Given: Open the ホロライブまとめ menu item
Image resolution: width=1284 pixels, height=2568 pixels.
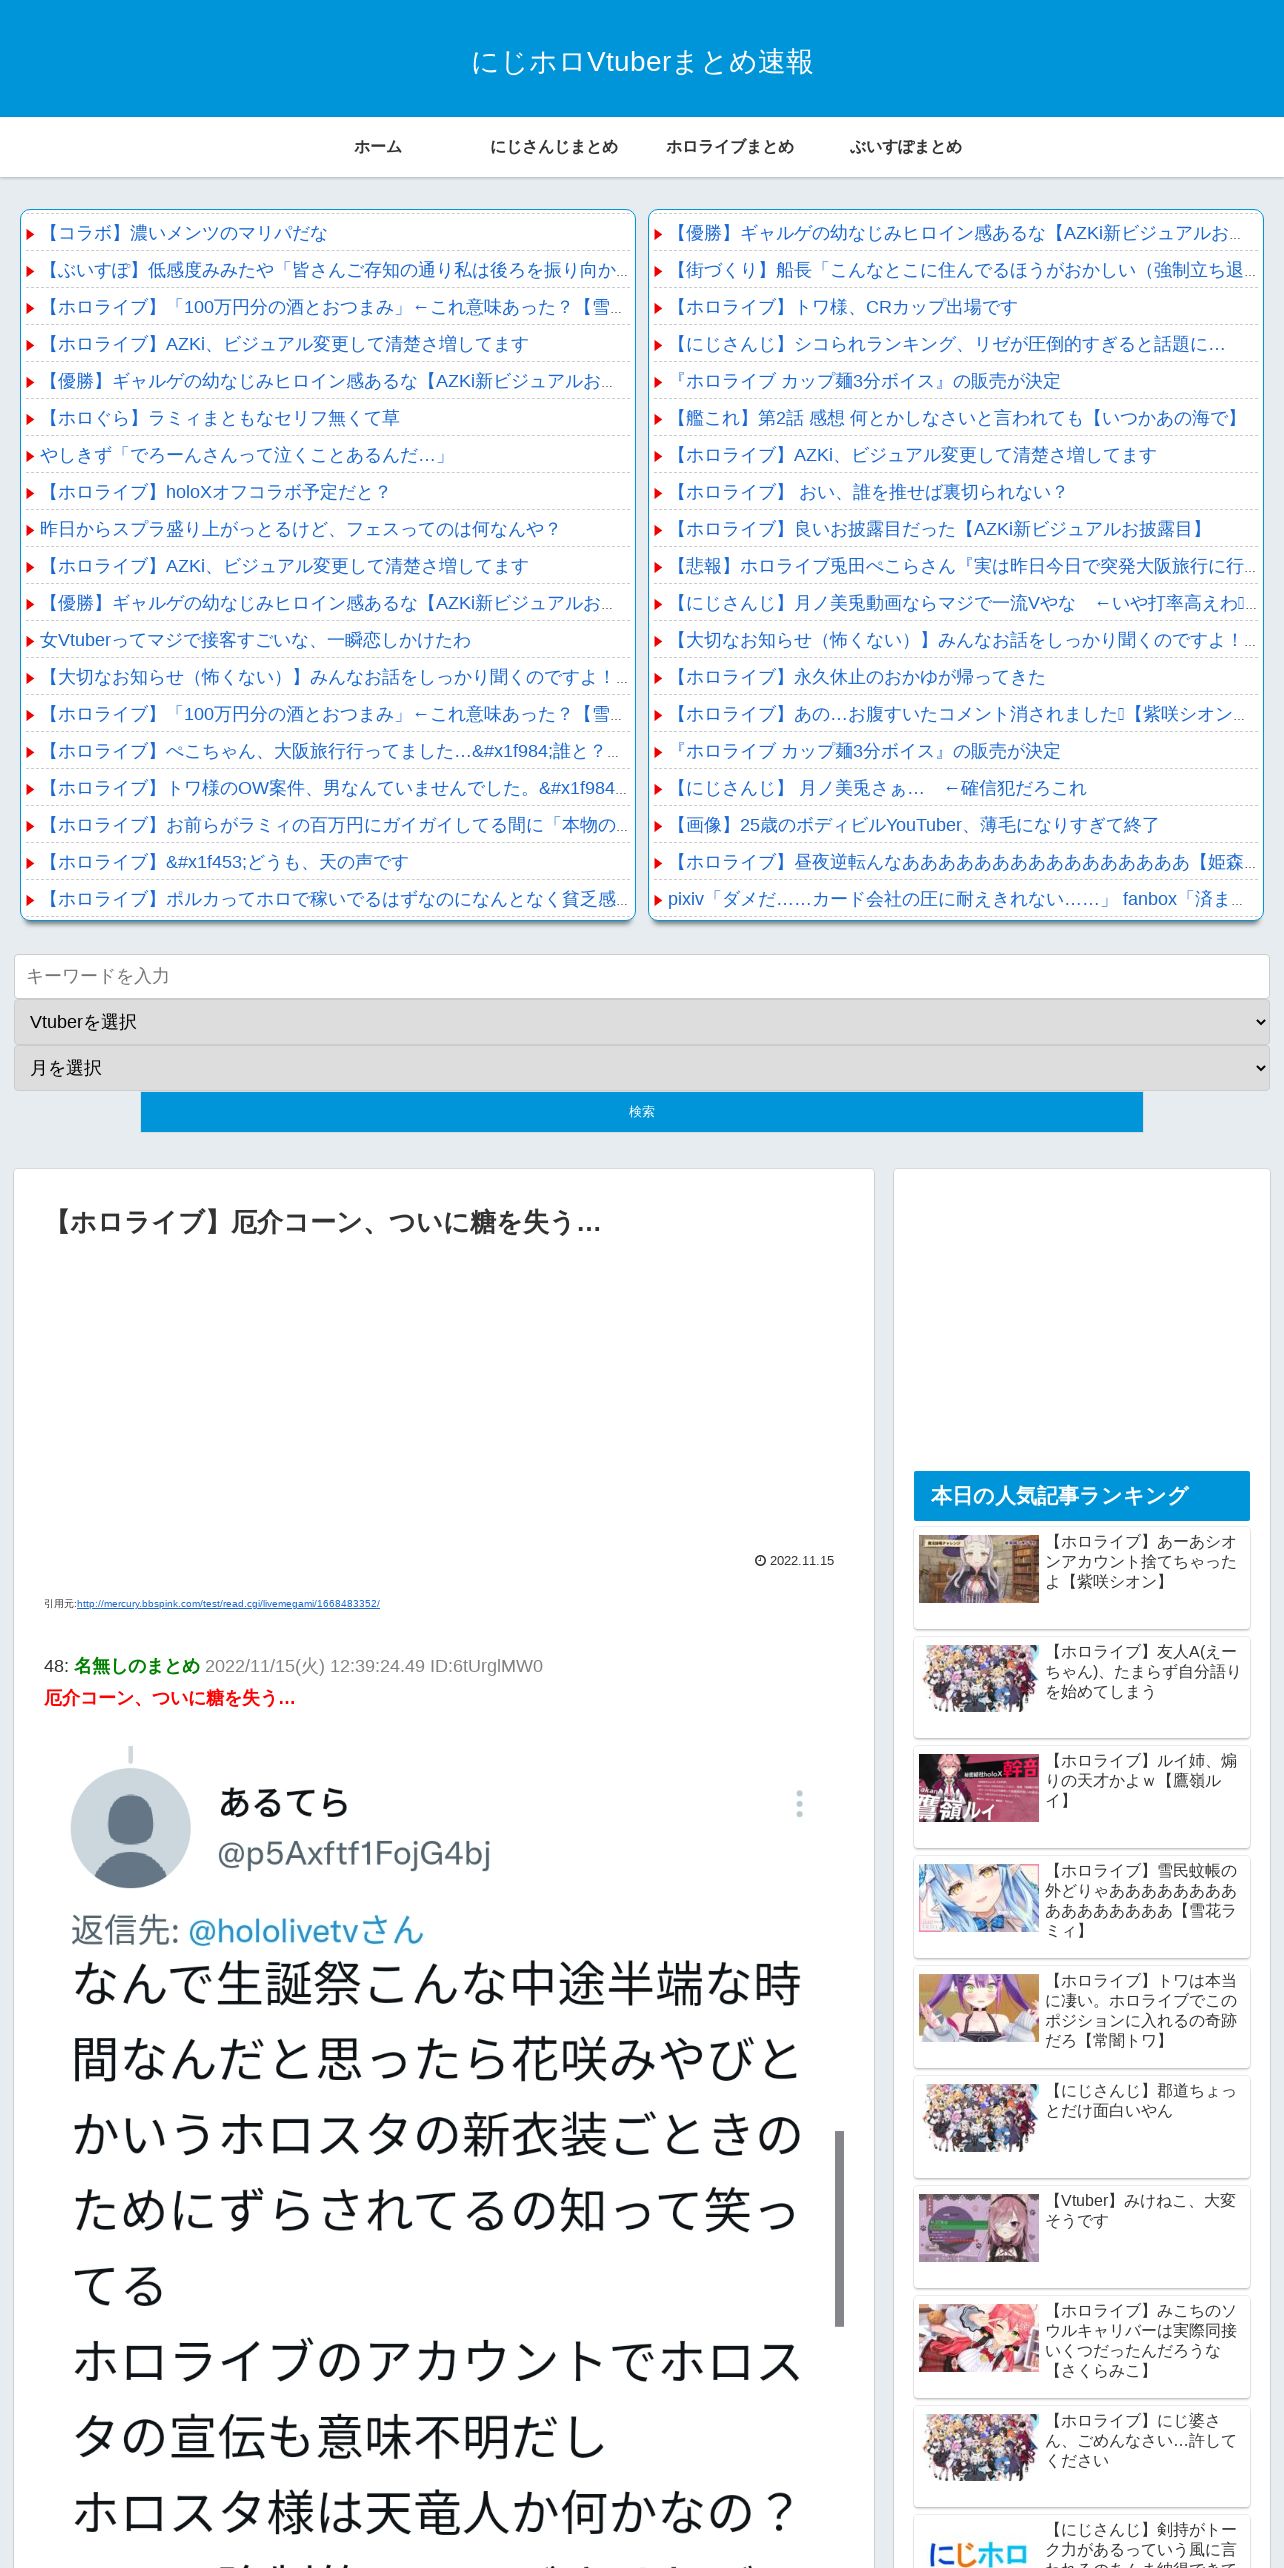Looking at the screenshot, I should (x=730, y=147).
